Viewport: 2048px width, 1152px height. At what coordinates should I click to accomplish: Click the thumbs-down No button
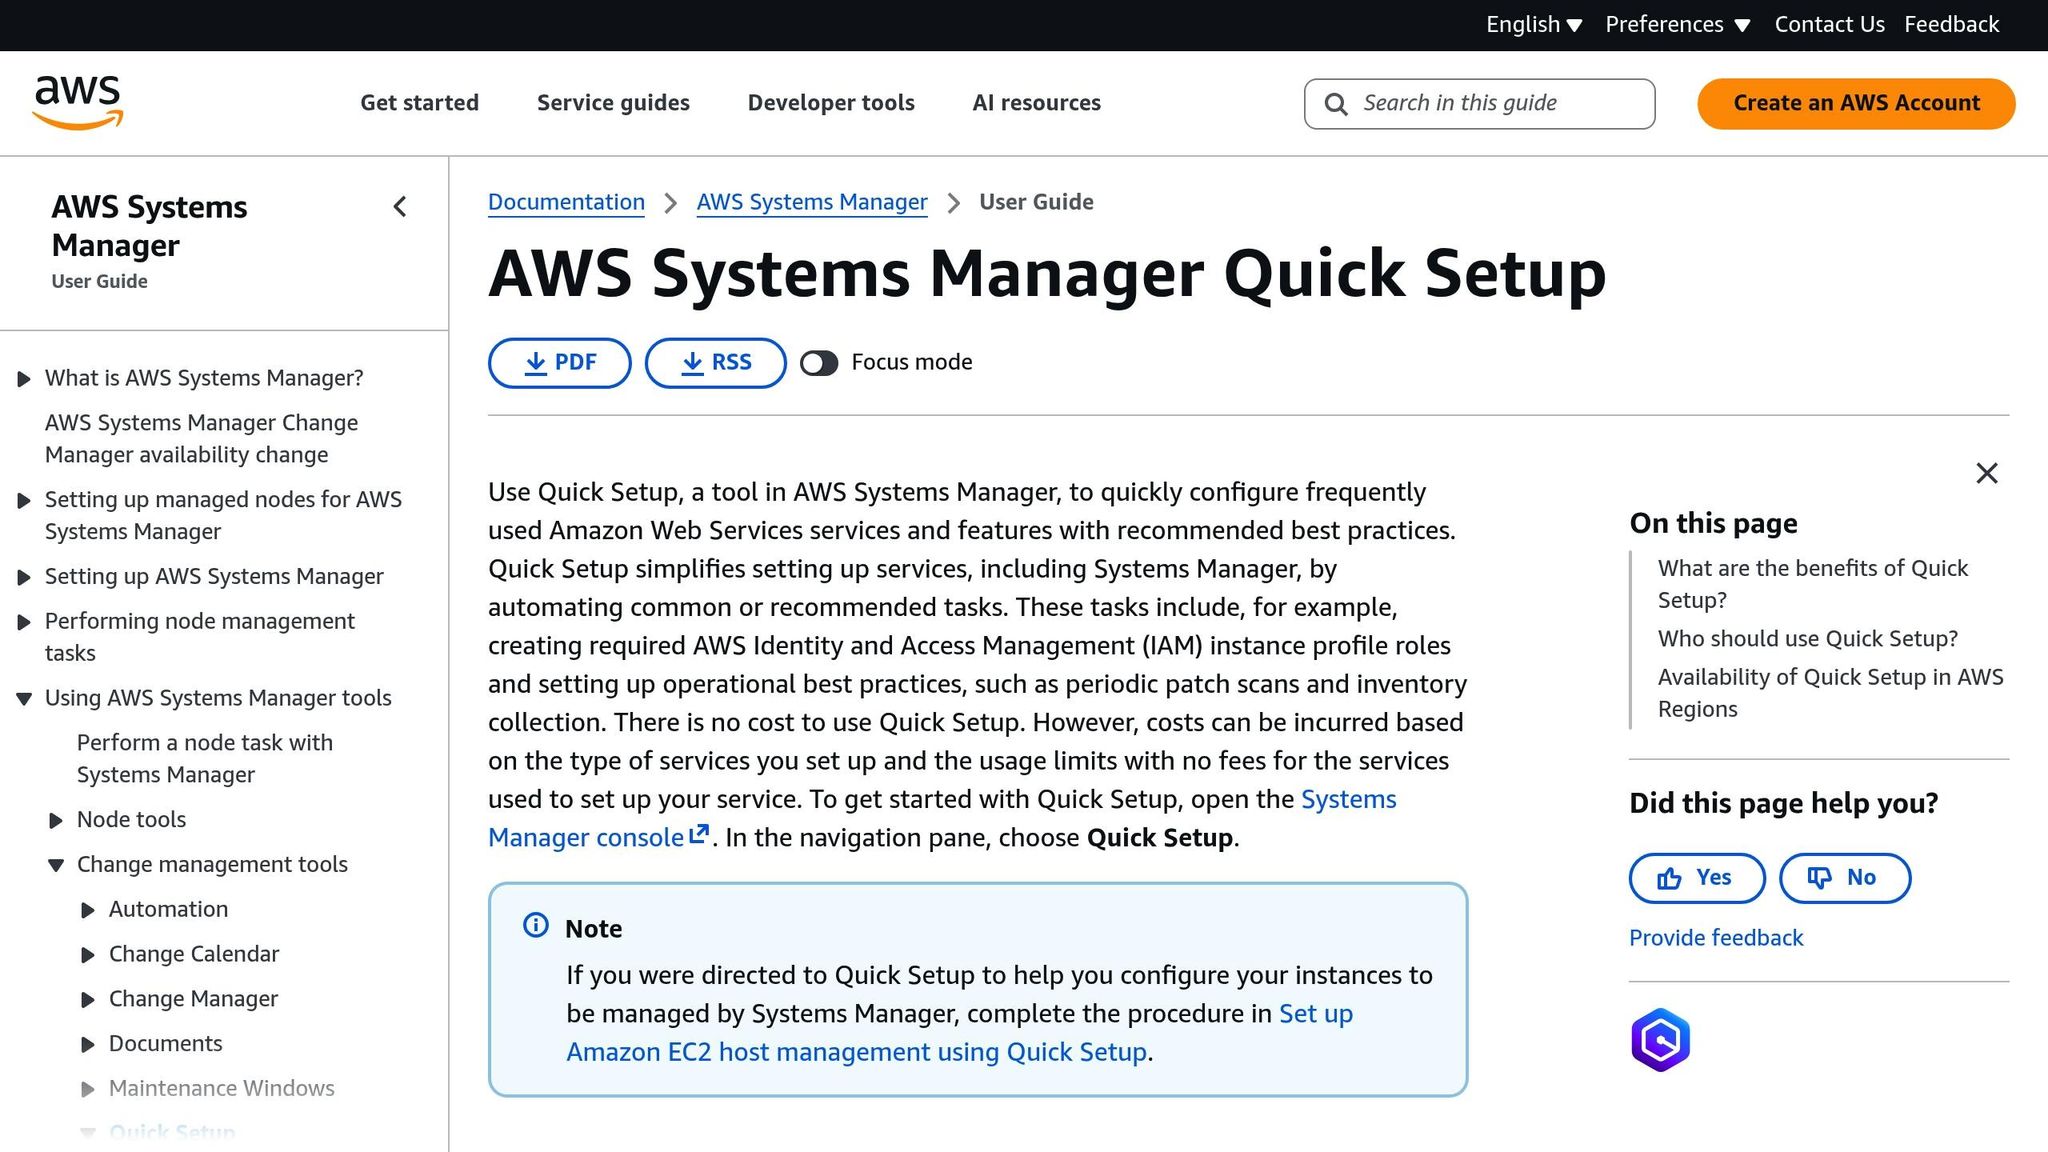[x=1844, y=878]
